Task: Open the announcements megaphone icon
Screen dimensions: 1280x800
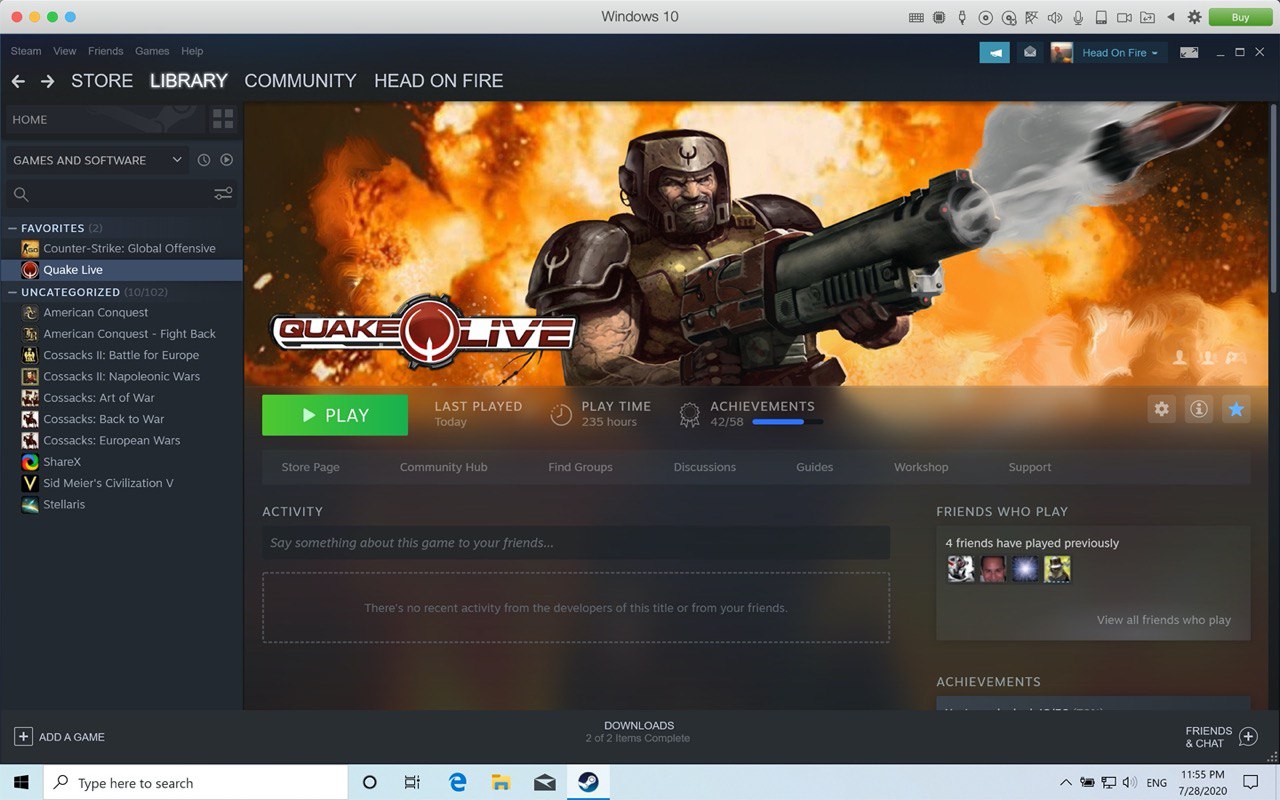Action: point(994,53)
